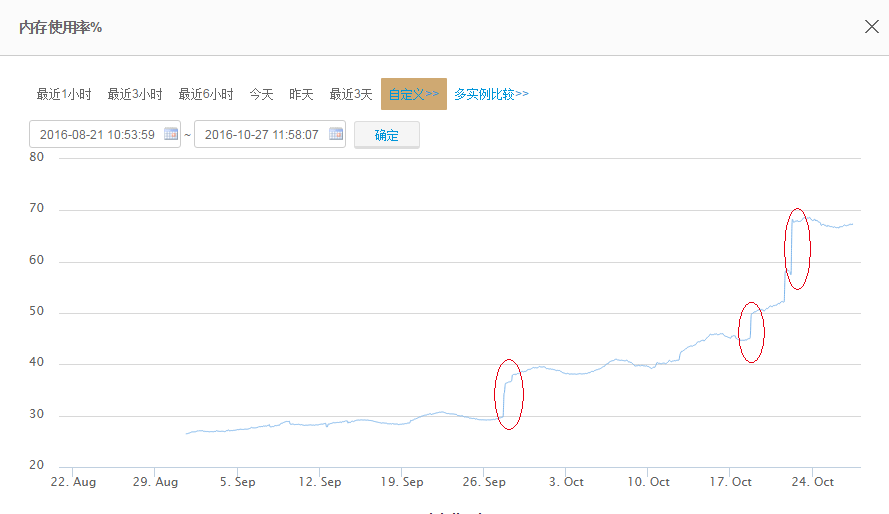Screen dimensions: 889x514
Task: Click the 20 y-axis value
Action: coord(36,465)
